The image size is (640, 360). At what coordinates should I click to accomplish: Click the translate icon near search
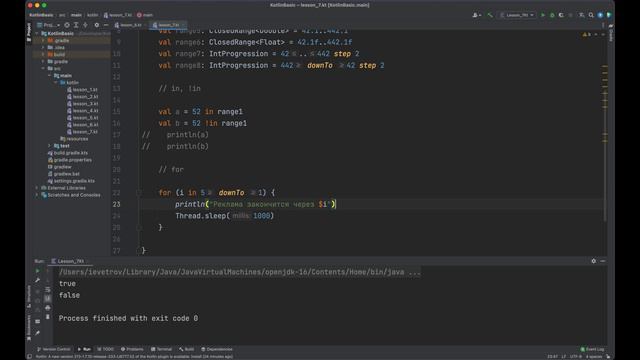coord(582,15)
